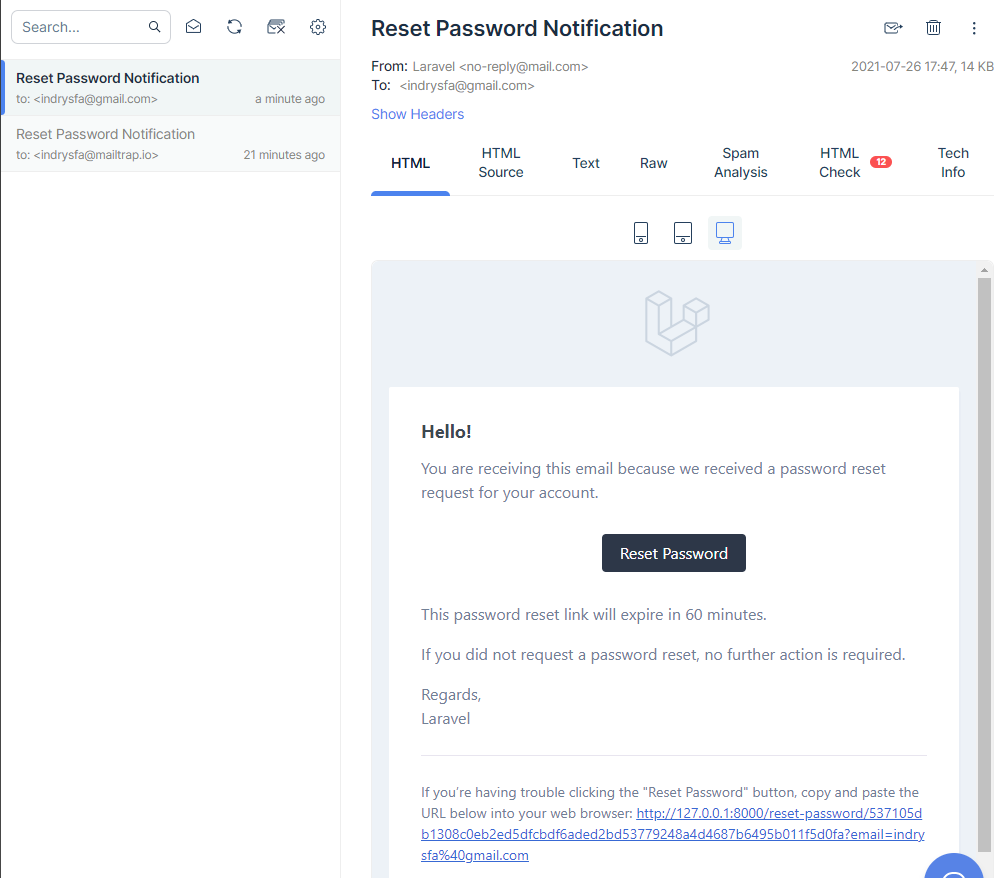Click the Reset Password button
Viewport: 1006px width, 878px height.
673,553
